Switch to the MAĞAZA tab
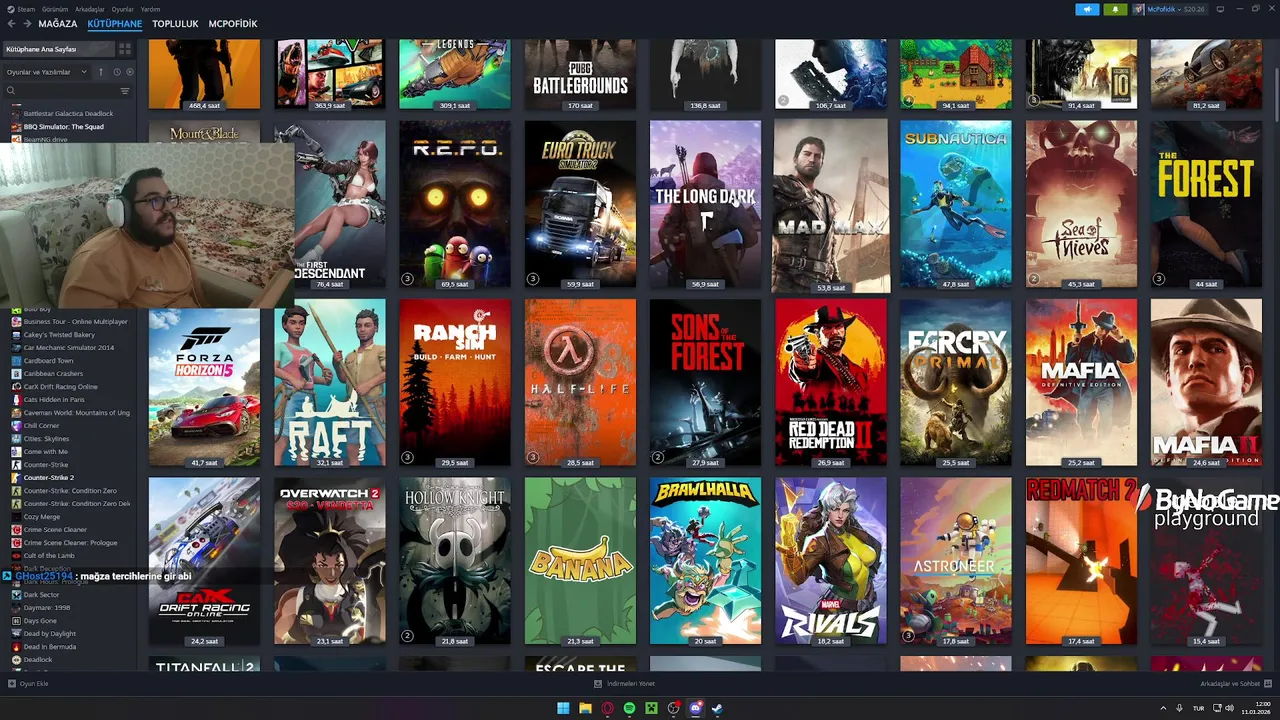This screenshot has width=1280, height=720. (x=58, y=23)
